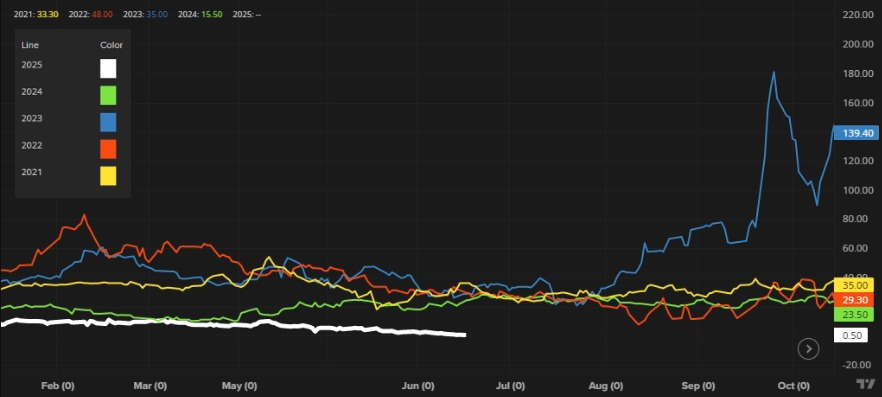Click the 120.00 price axis label
This screenshot has width=882, height=397.
pos(859,161)
